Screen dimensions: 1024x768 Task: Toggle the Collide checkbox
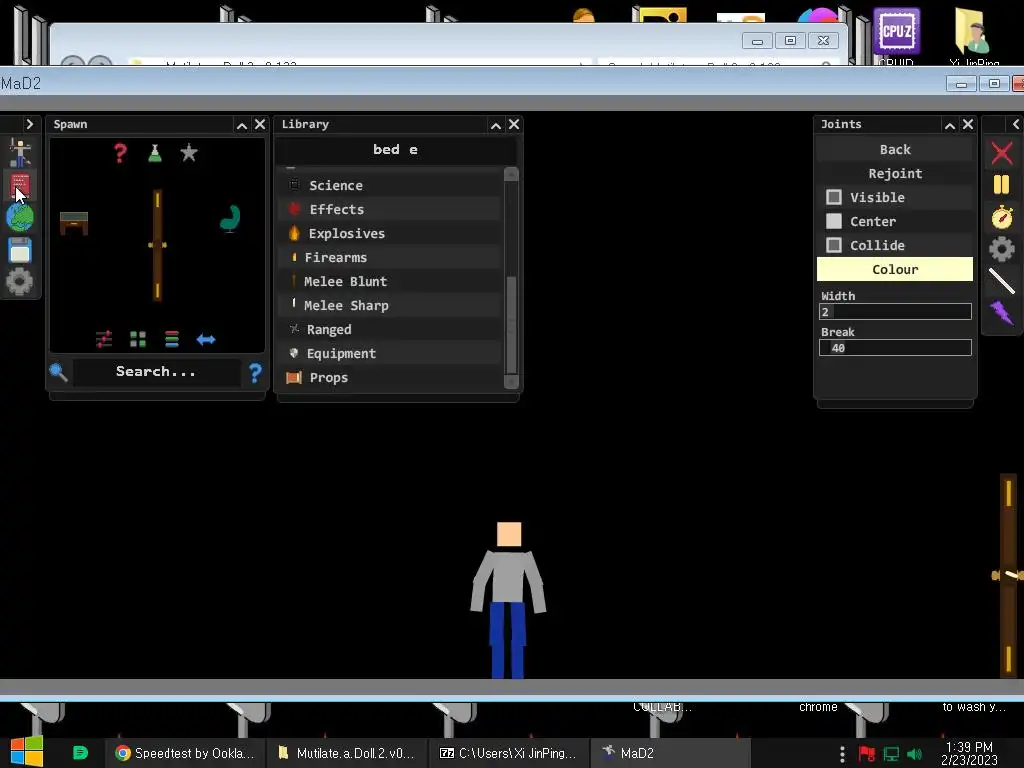click(834, 246)
